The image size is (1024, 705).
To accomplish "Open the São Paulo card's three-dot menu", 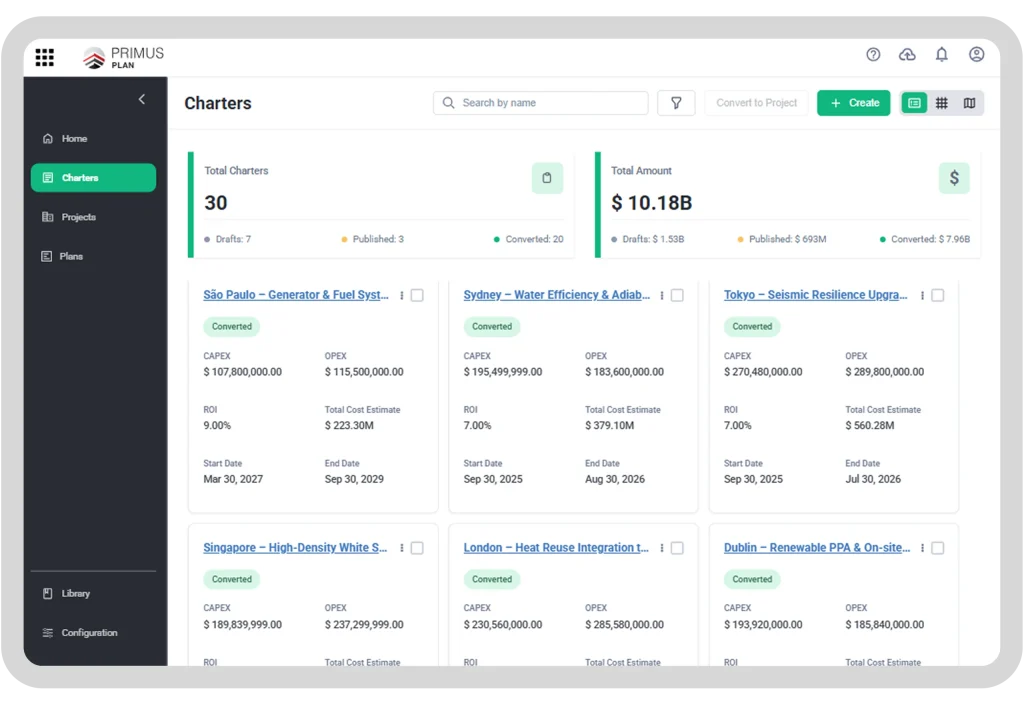I will click(402, 296).
